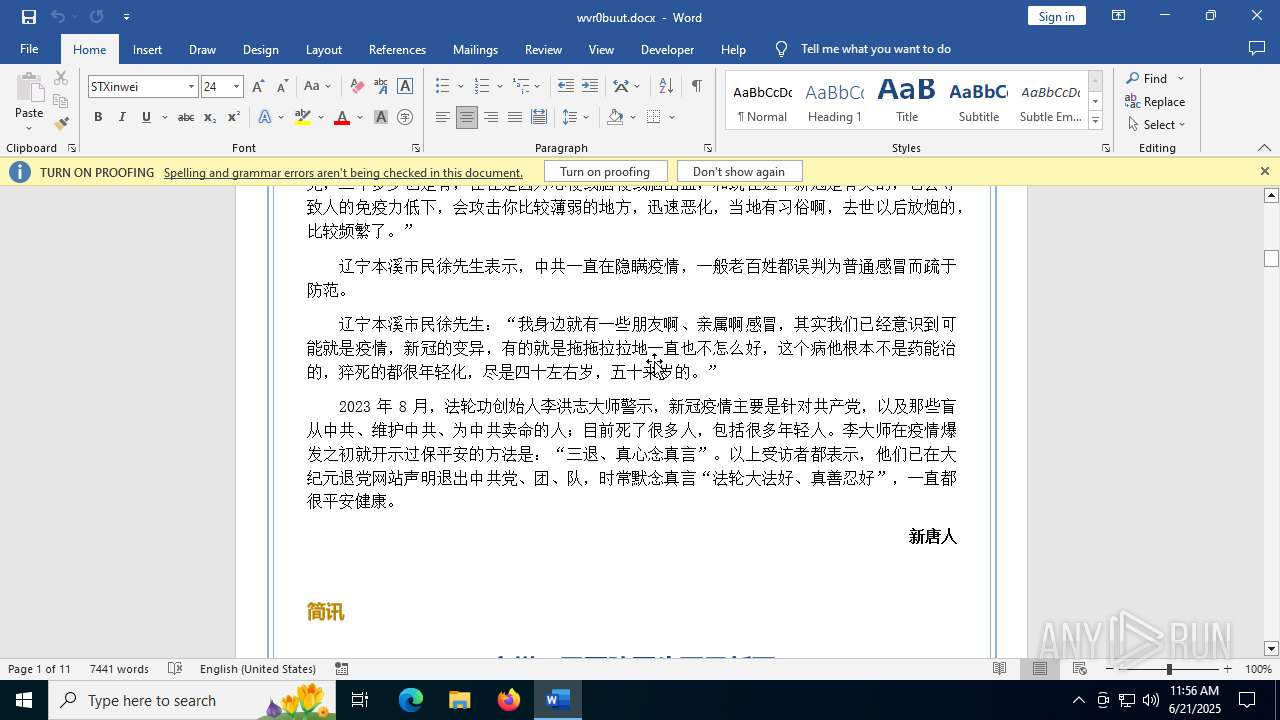The width and height of the screenshot is (1280, 720).
Task: Sort paragraphs A to Z
Action: pyautogui.click(x=666, y=87)
